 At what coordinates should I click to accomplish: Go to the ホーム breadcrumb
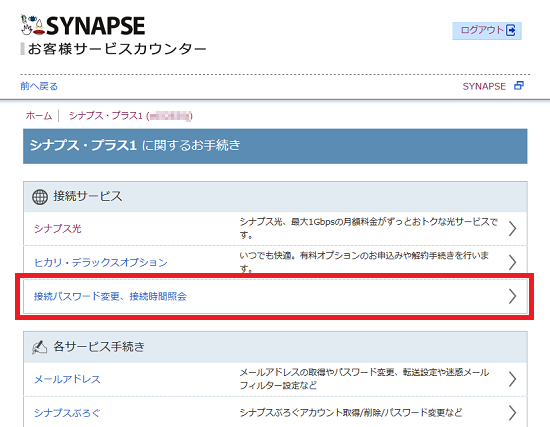coord(39,115)
